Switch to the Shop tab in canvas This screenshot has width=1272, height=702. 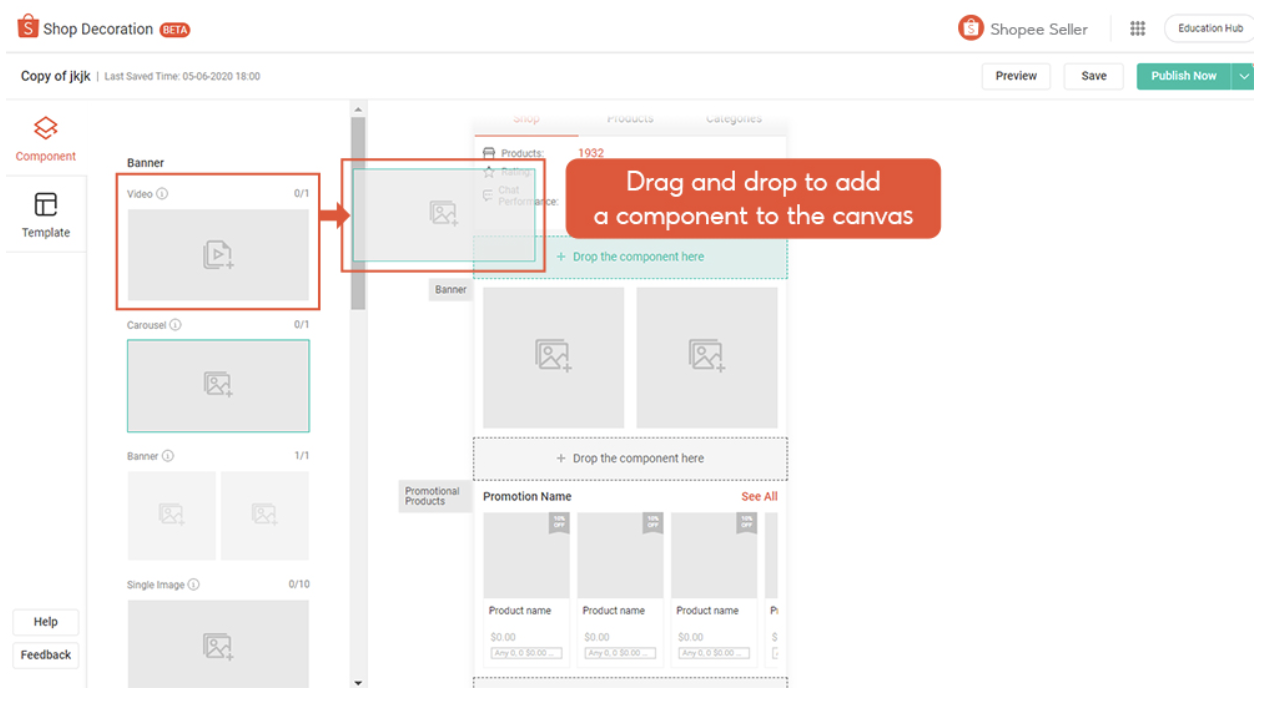click(526, 119)
